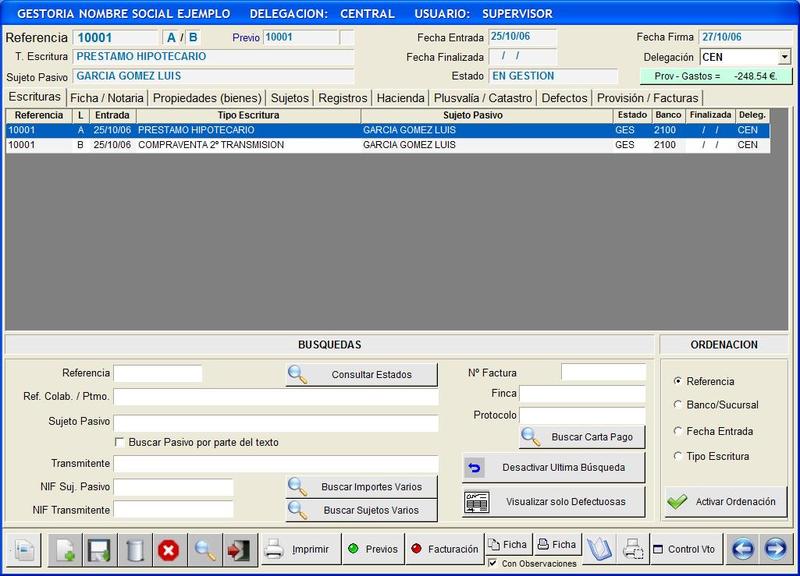Image resolution: width=800 pixels, height=576 pixels.
Task: Switch to the Hacienda tab
Action: (401, 98)
